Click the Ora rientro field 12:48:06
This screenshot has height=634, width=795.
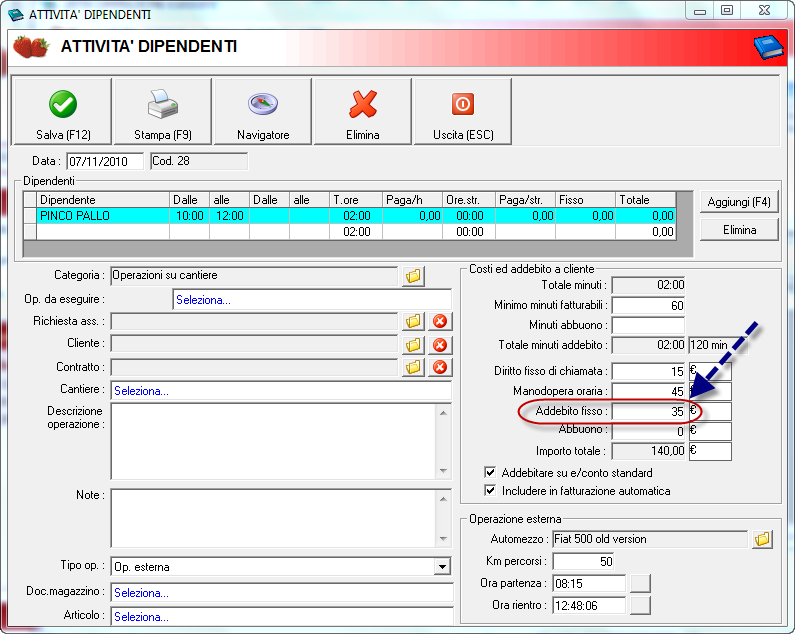click(x=589, y=605)
